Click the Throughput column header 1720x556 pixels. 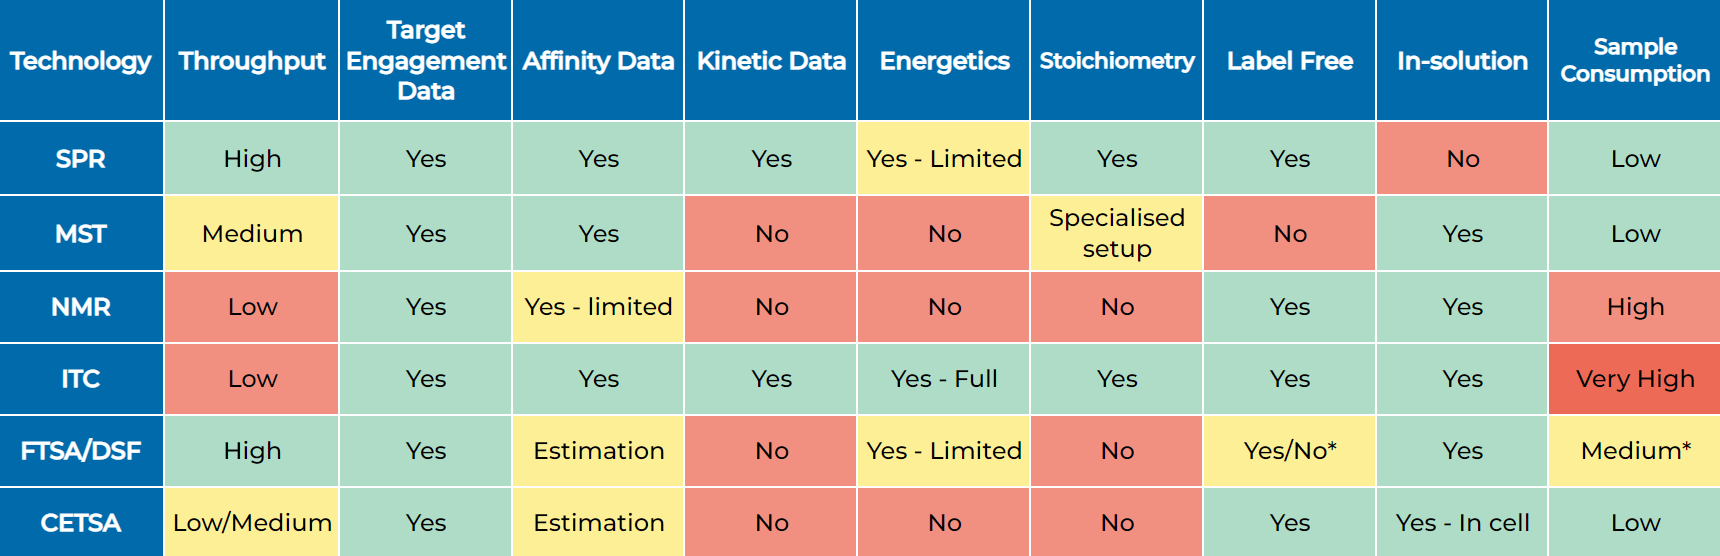point(252,61)
